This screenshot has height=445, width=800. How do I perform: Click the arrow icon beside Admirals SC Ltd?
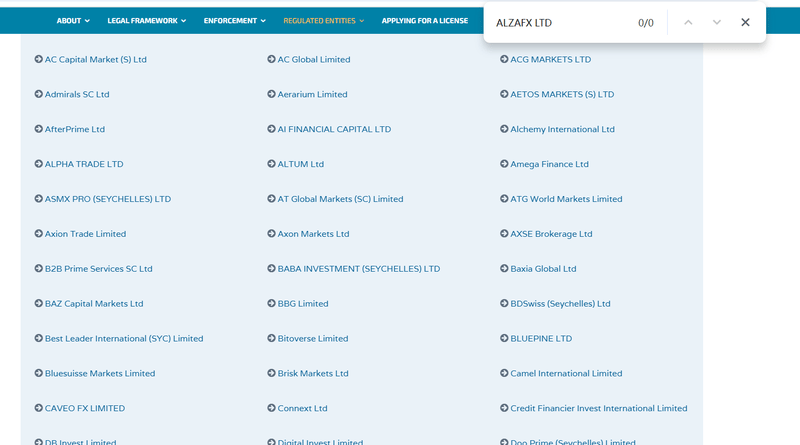(x=38, y=94)
